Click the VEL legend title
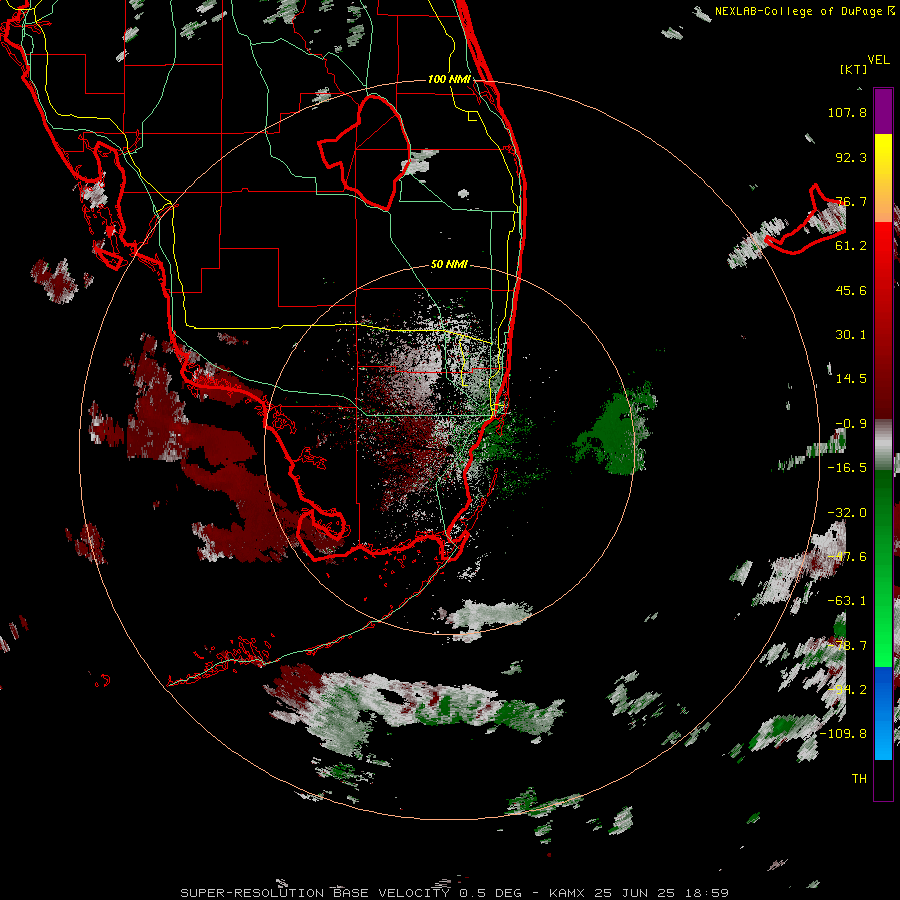This screenshot has width=900, height=900. point(879,60)
